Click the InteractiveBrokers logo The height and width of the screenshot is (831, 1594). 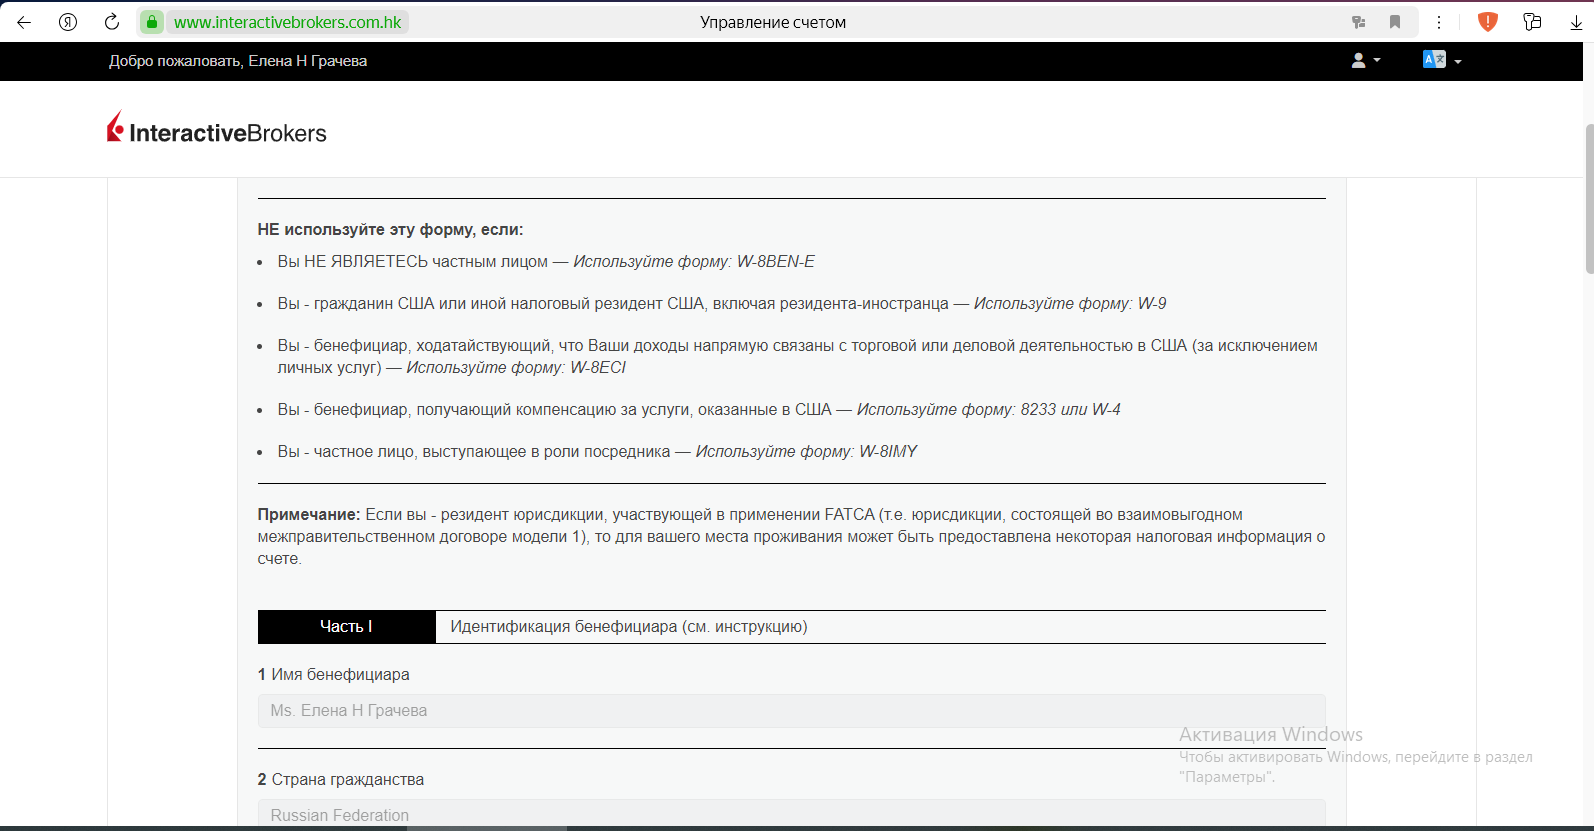(217, 130)
